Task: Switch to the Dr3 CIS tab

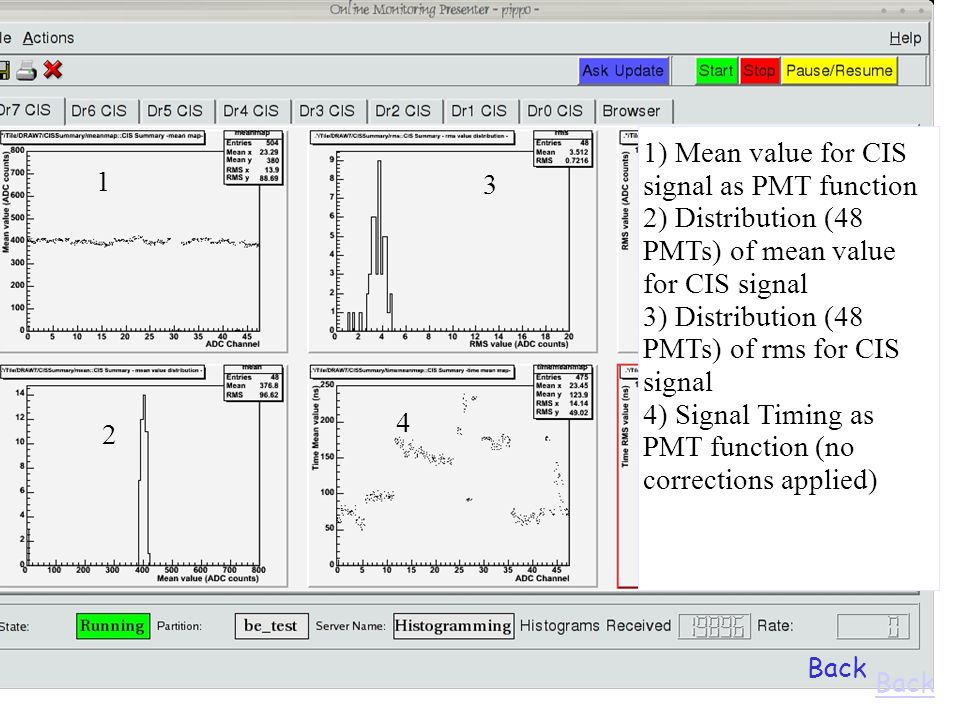Action: tap(327, 111)
